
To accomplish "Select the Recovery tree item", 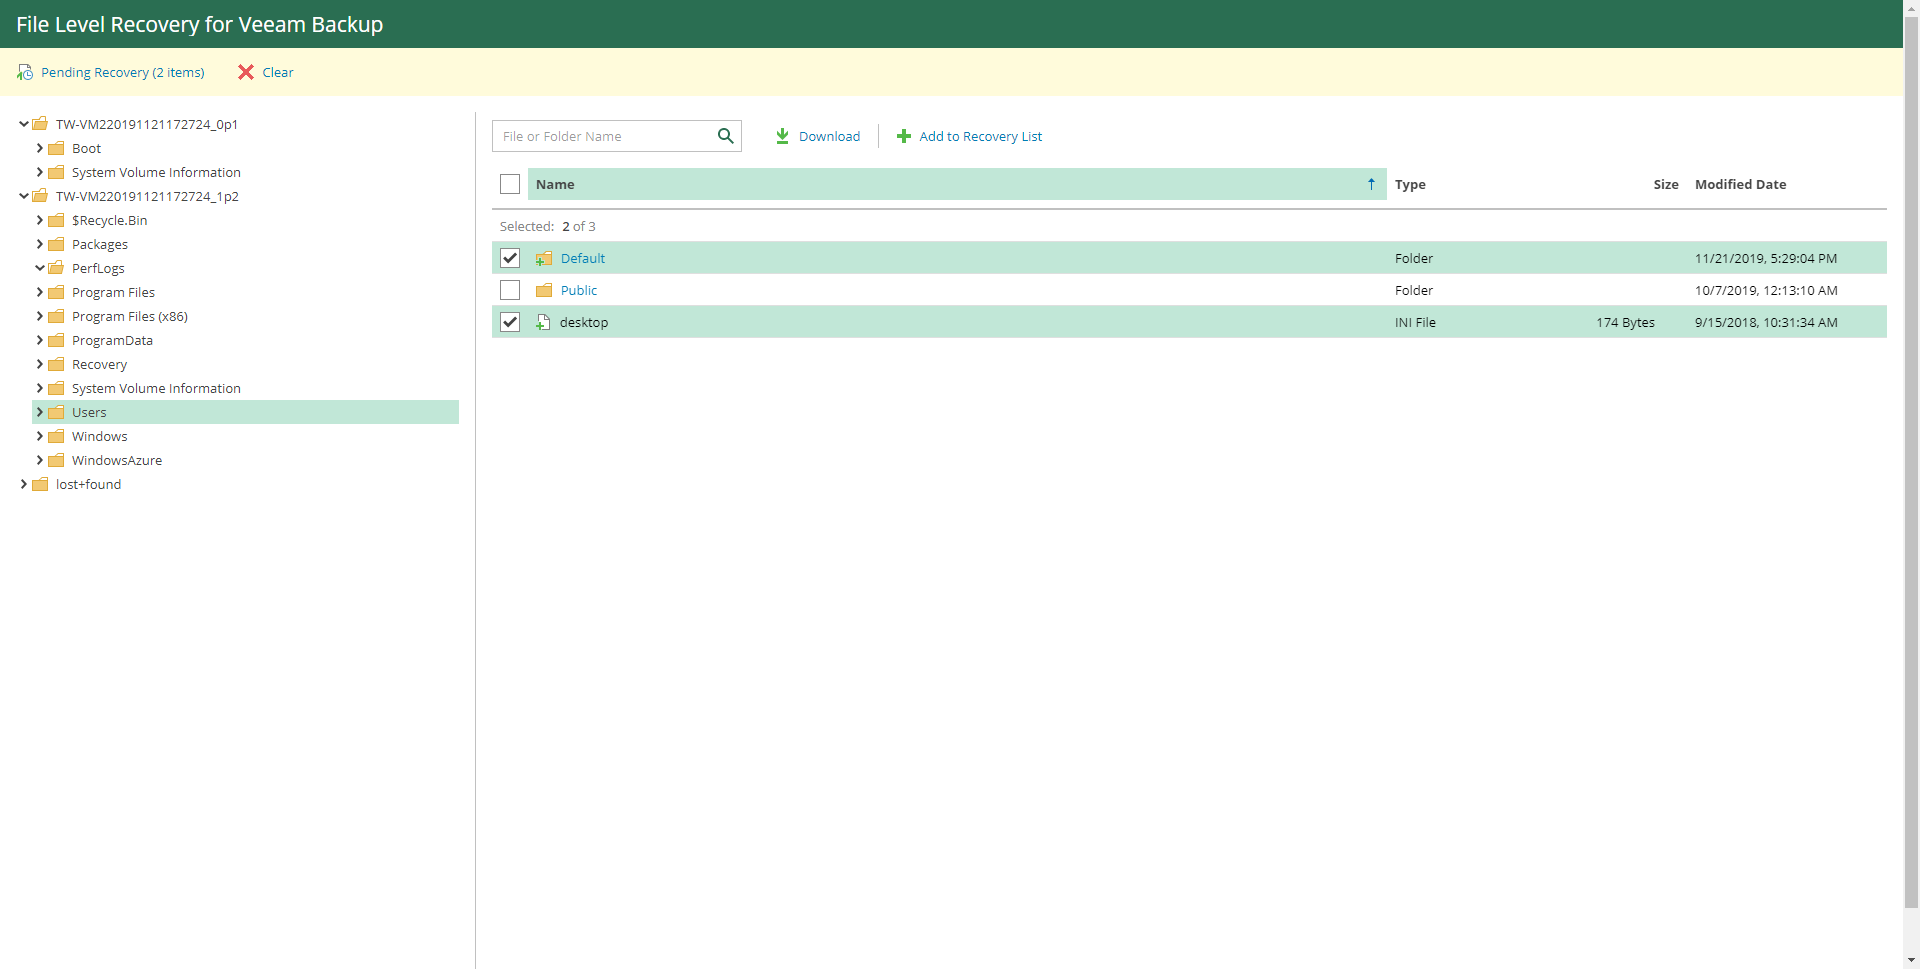I will pyautogui.click(x=99, y=364).
